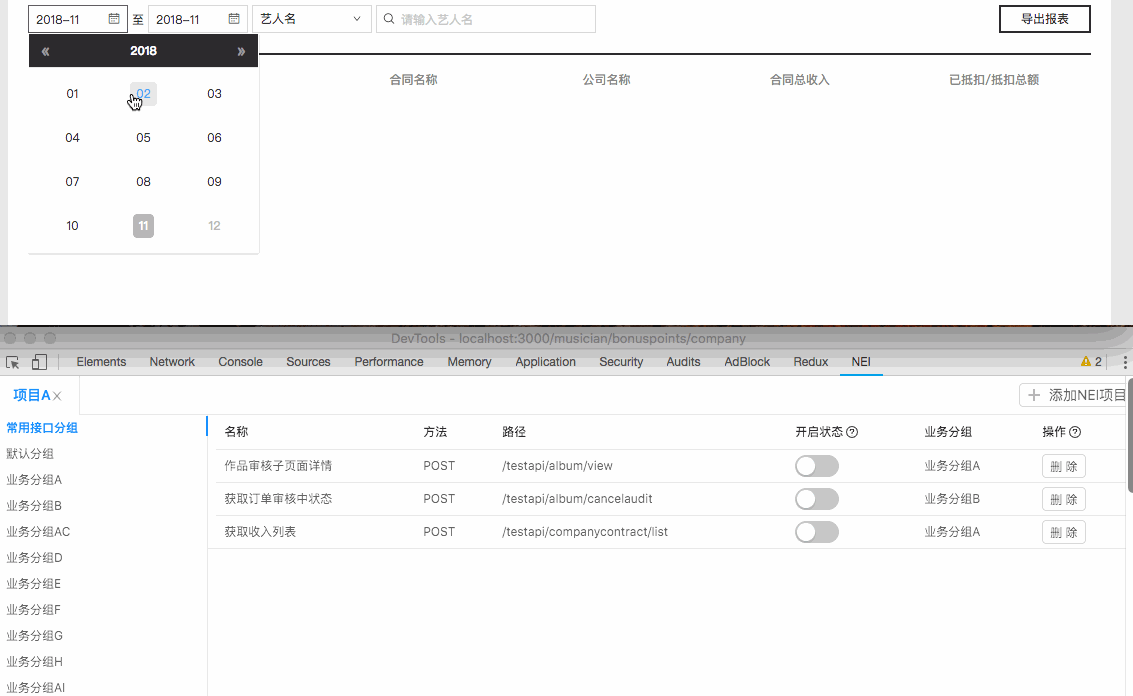1133x696 pixels.
Task: Click calendar icon in end date field
Action: coord(234,19)
